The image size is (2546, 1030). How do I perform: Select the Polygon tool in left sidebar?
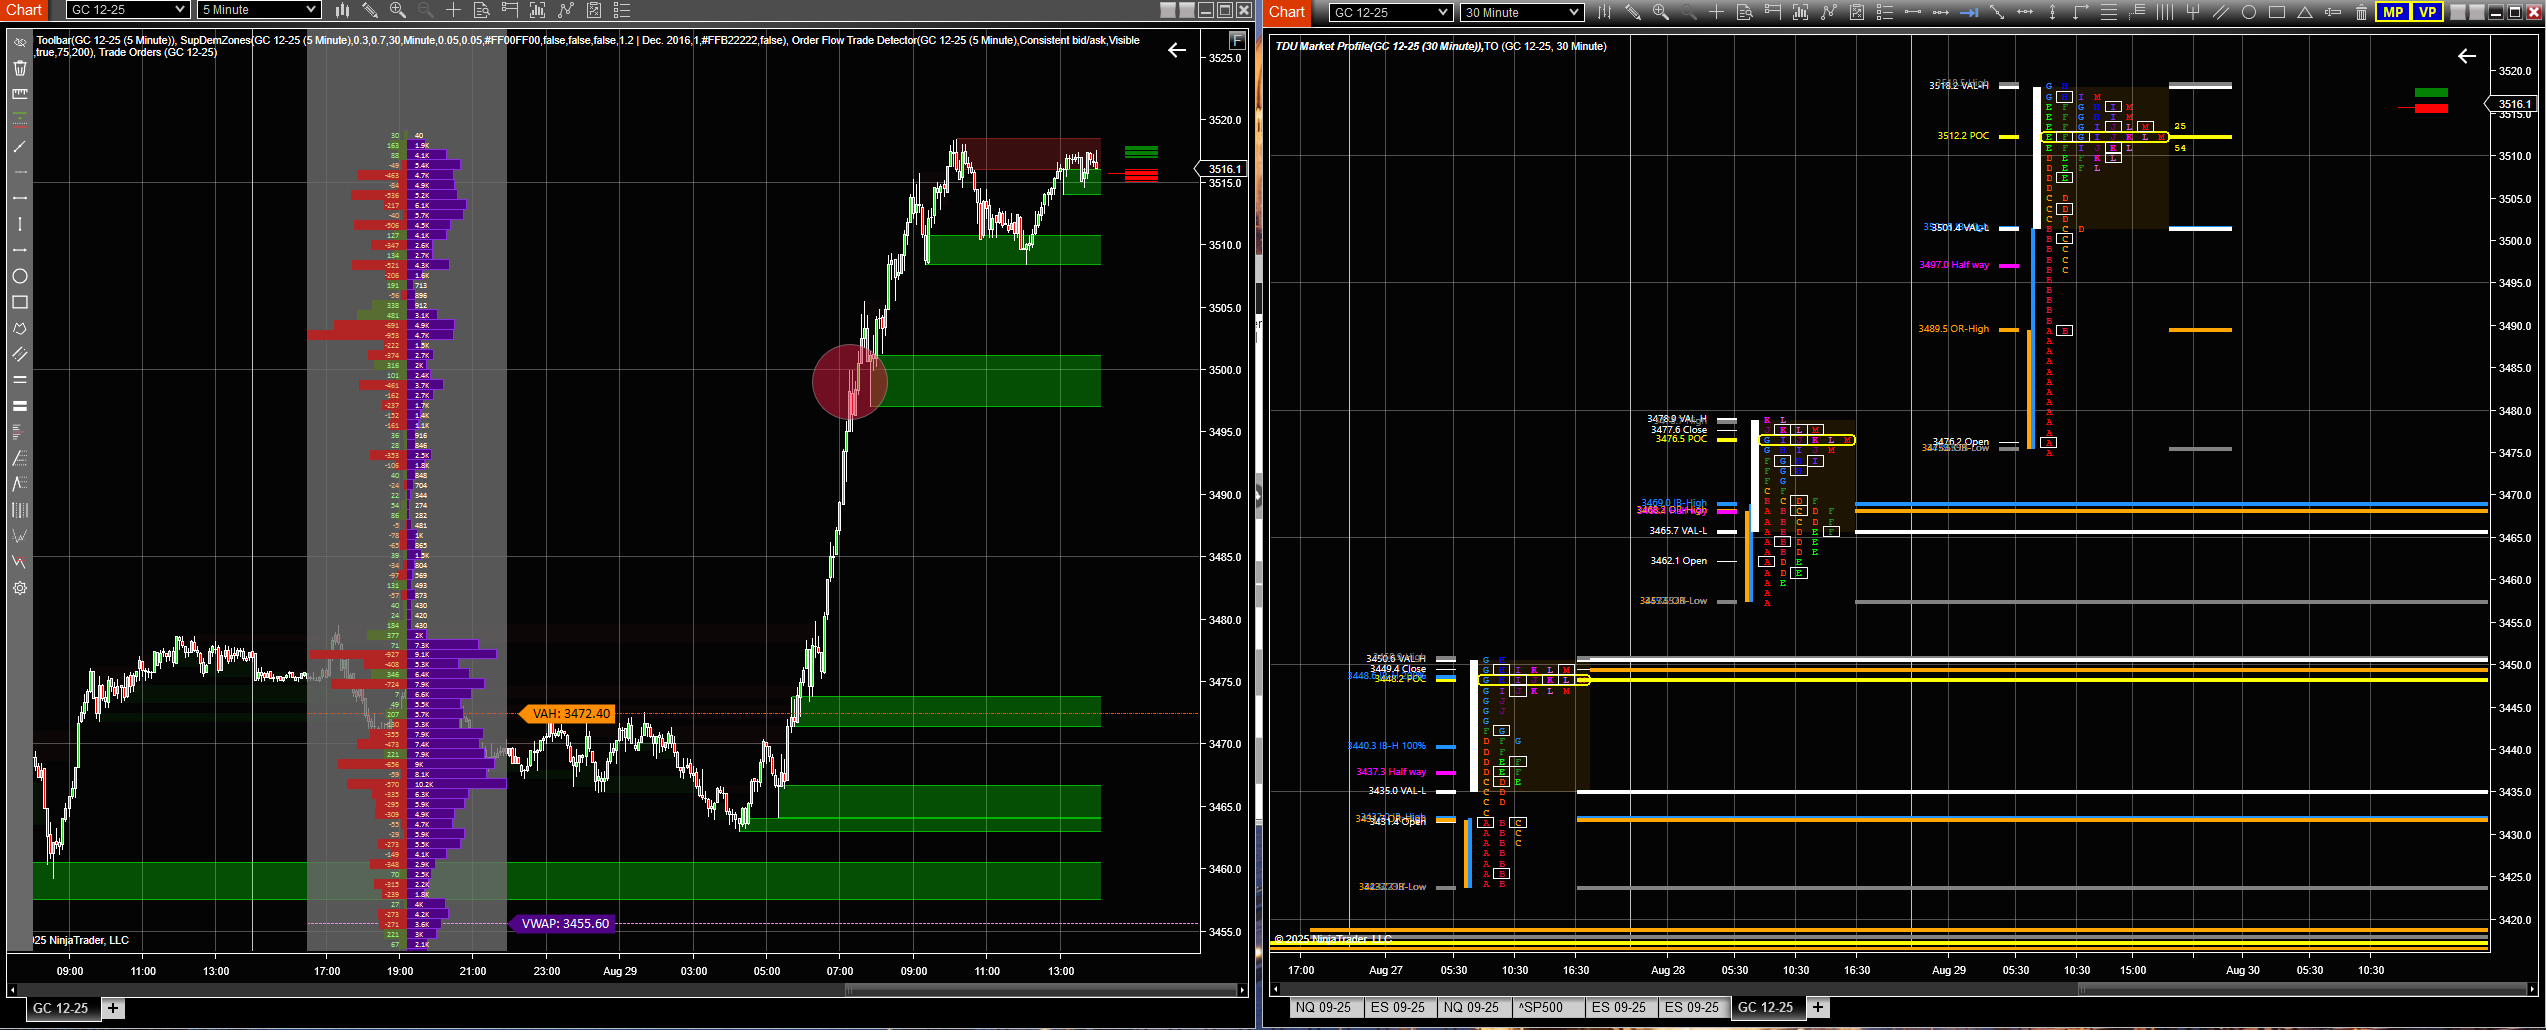click(x=19, y=328)
